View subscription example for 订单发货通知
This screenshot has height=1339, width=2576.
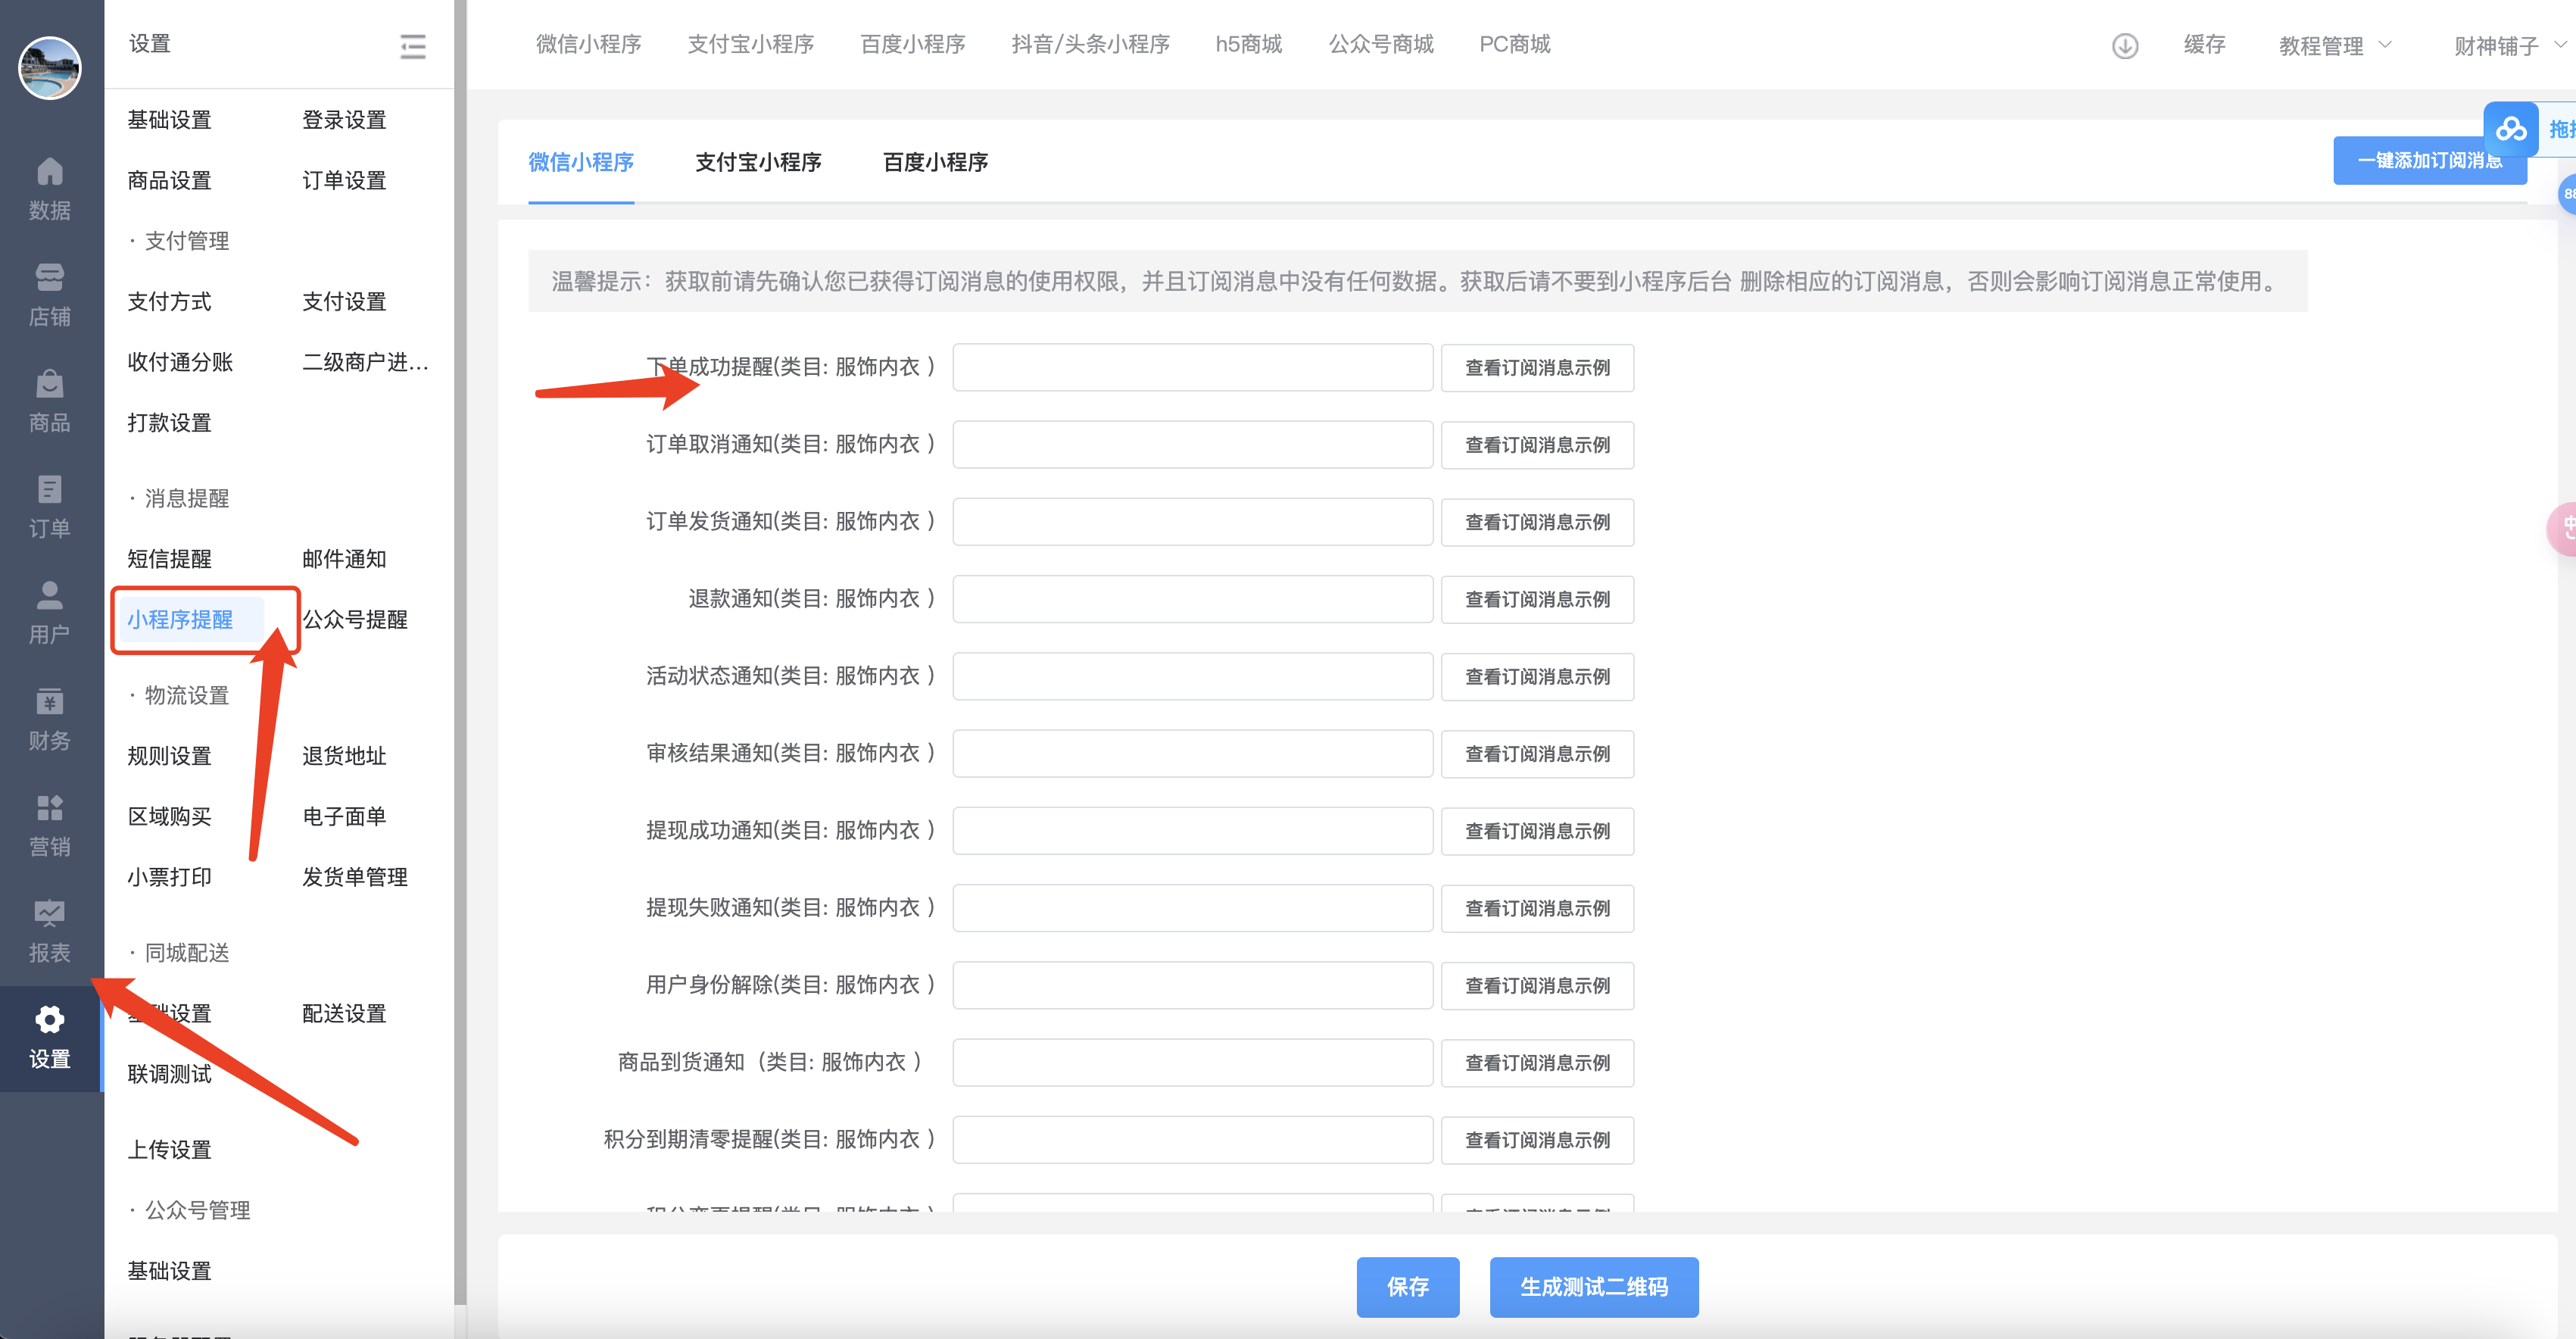(x=1537, y=522)
